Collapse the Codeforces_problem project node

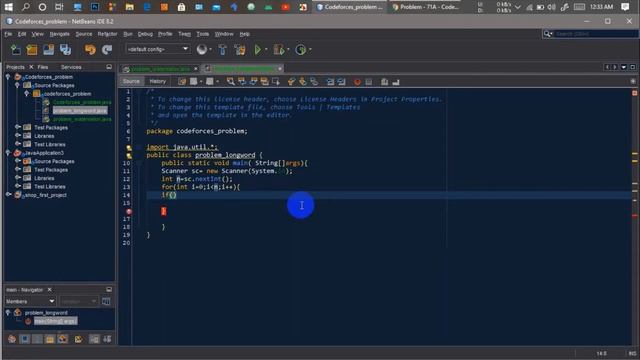tap(8, 77)
